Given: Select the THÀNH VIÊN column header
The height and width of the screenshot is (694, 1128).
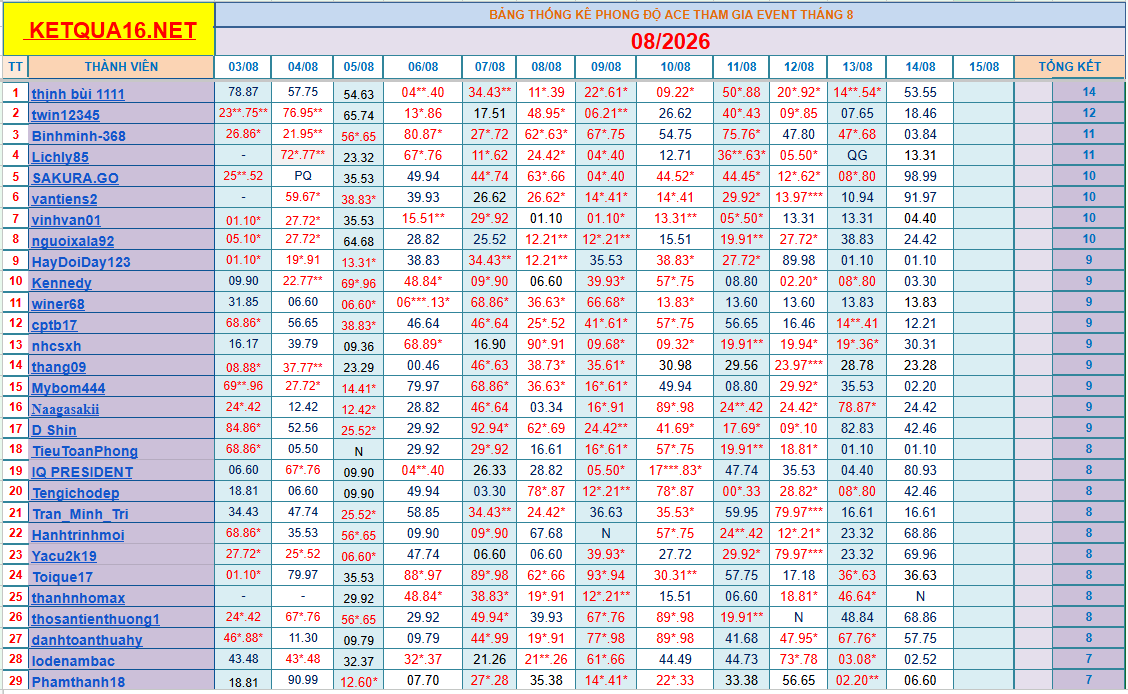Looking at the screenshot, I should point(121,67).
